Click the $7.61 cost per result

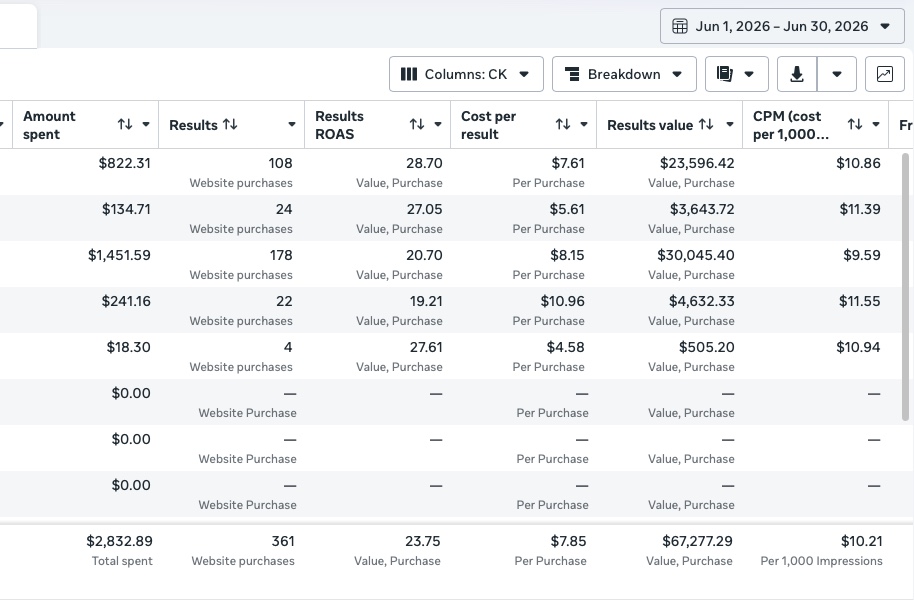pos(568,163)
